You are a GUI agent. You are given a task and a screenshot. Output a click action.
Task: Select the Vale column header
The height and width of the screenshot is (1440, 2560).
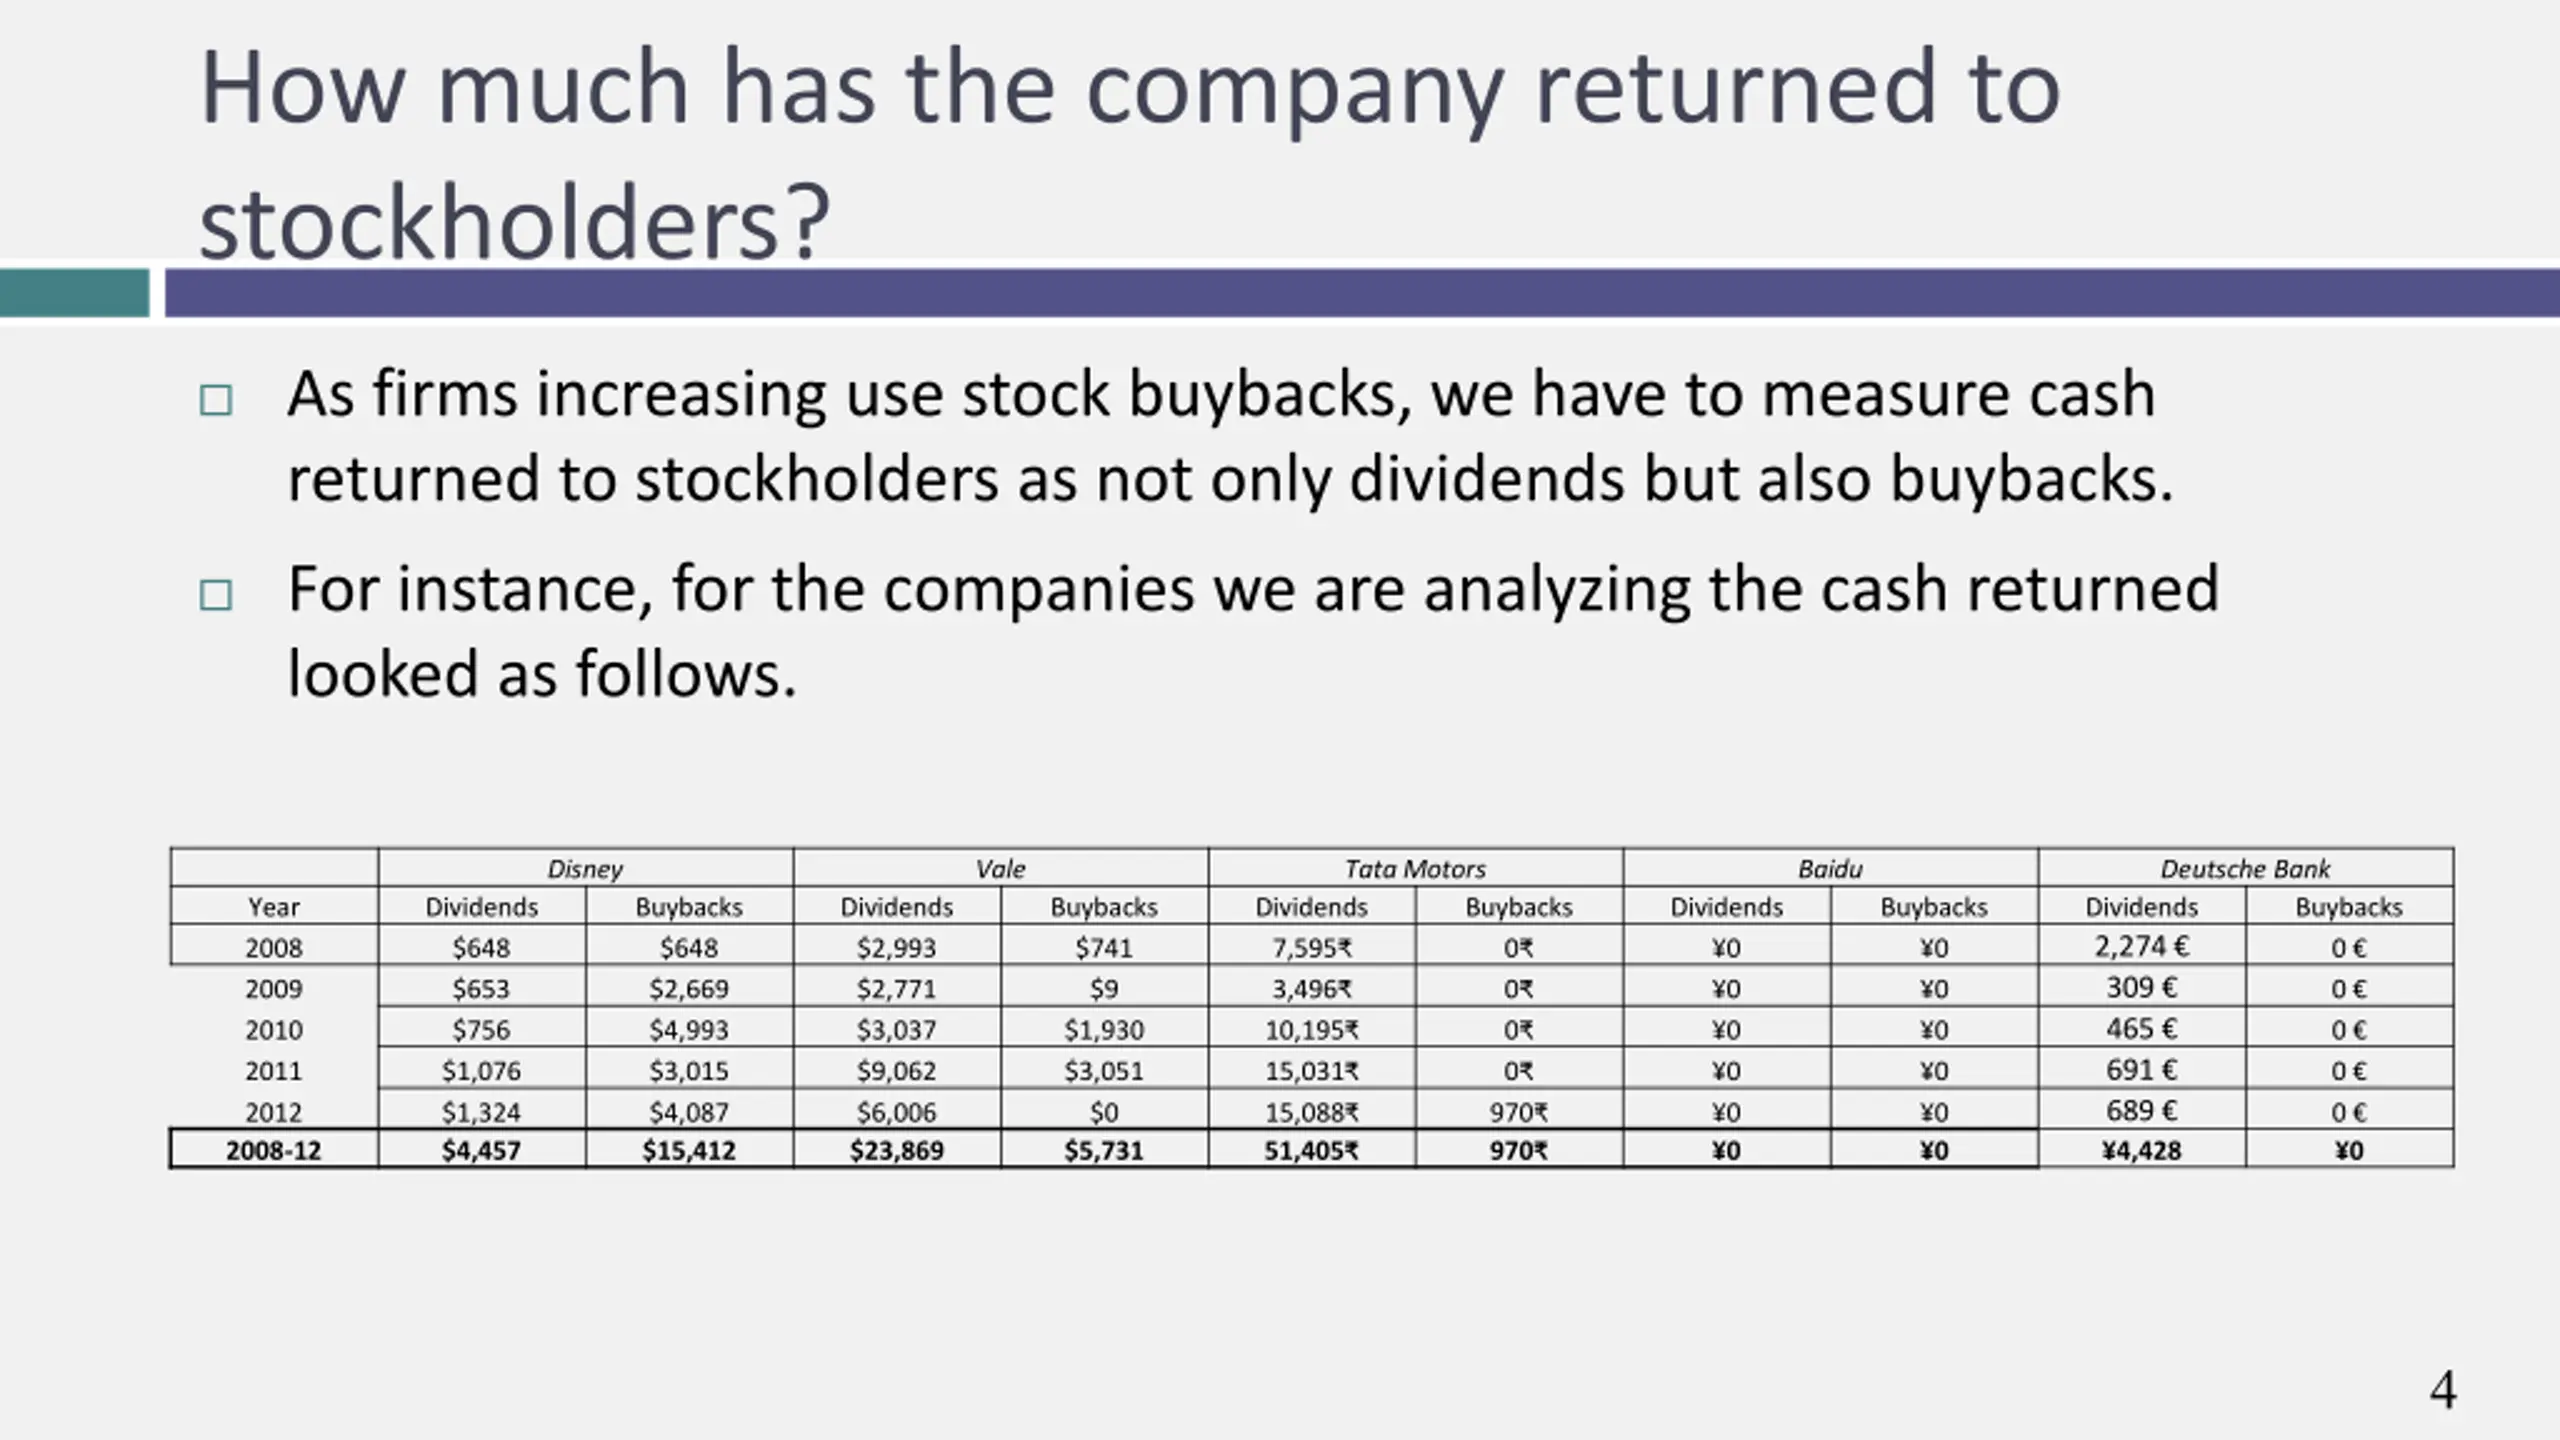(x=1001, y=868)
